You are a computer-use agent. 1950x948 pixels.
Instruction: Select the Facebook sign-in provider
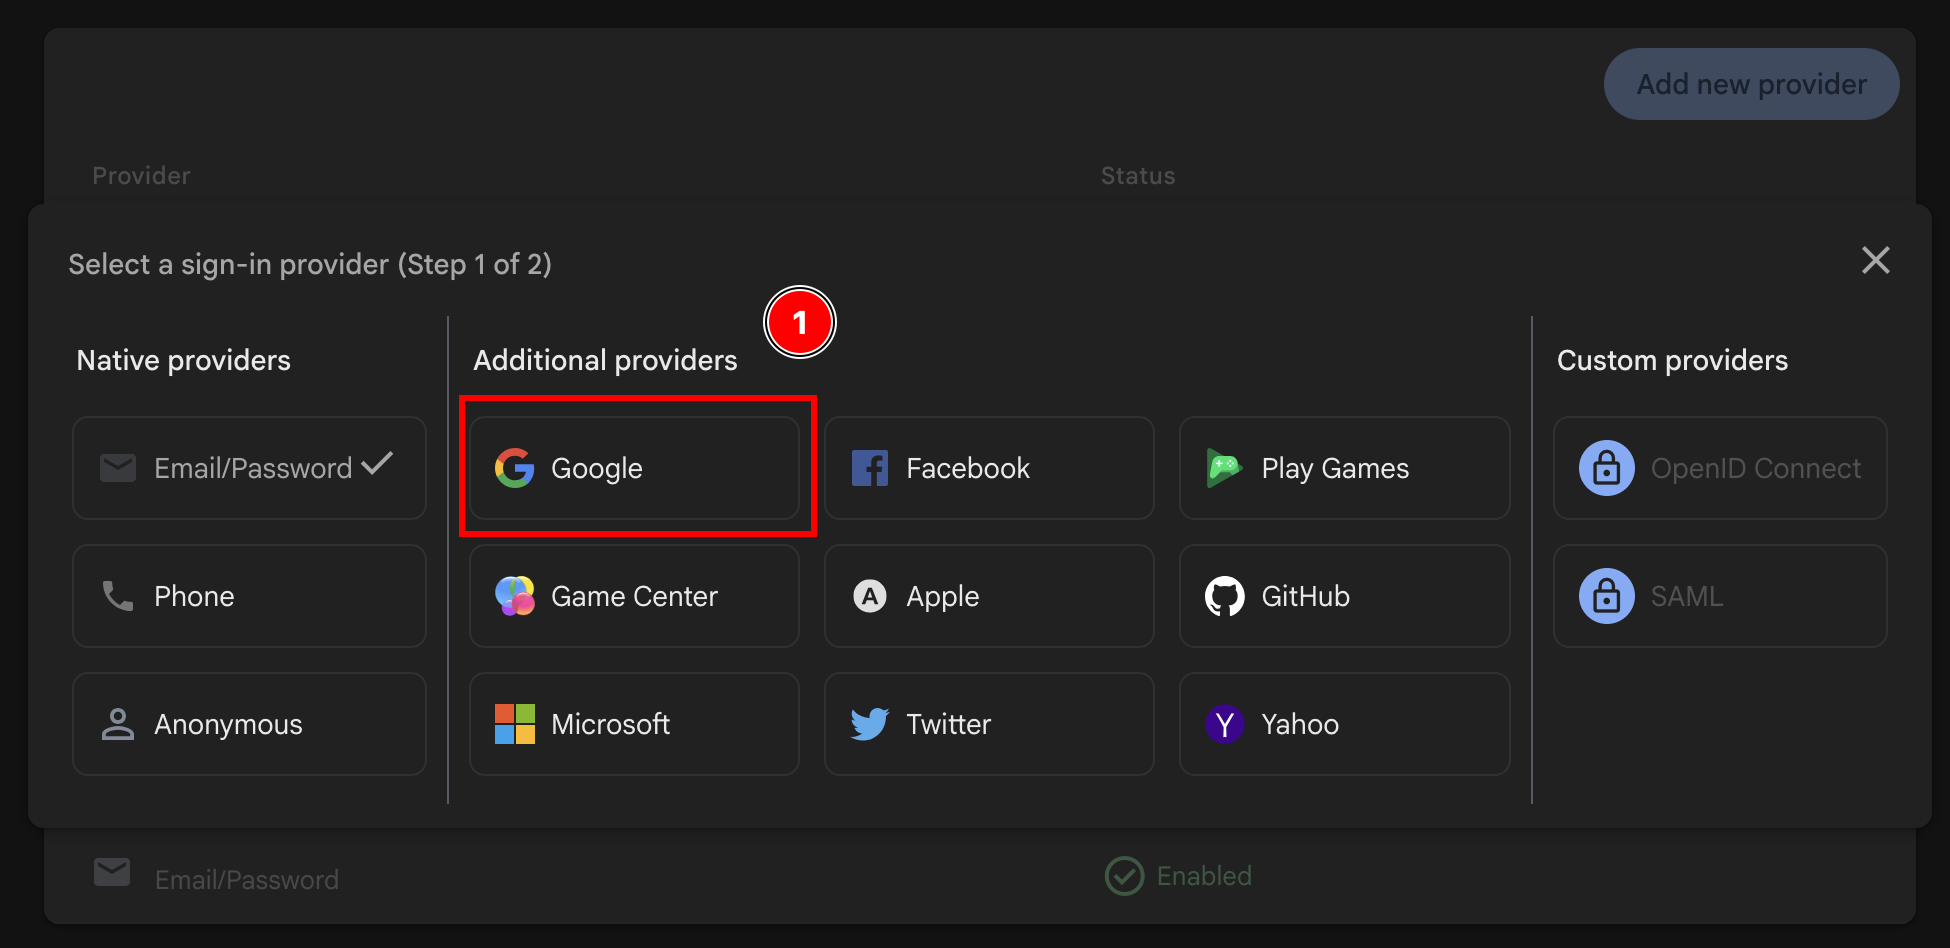click(988, 467)
